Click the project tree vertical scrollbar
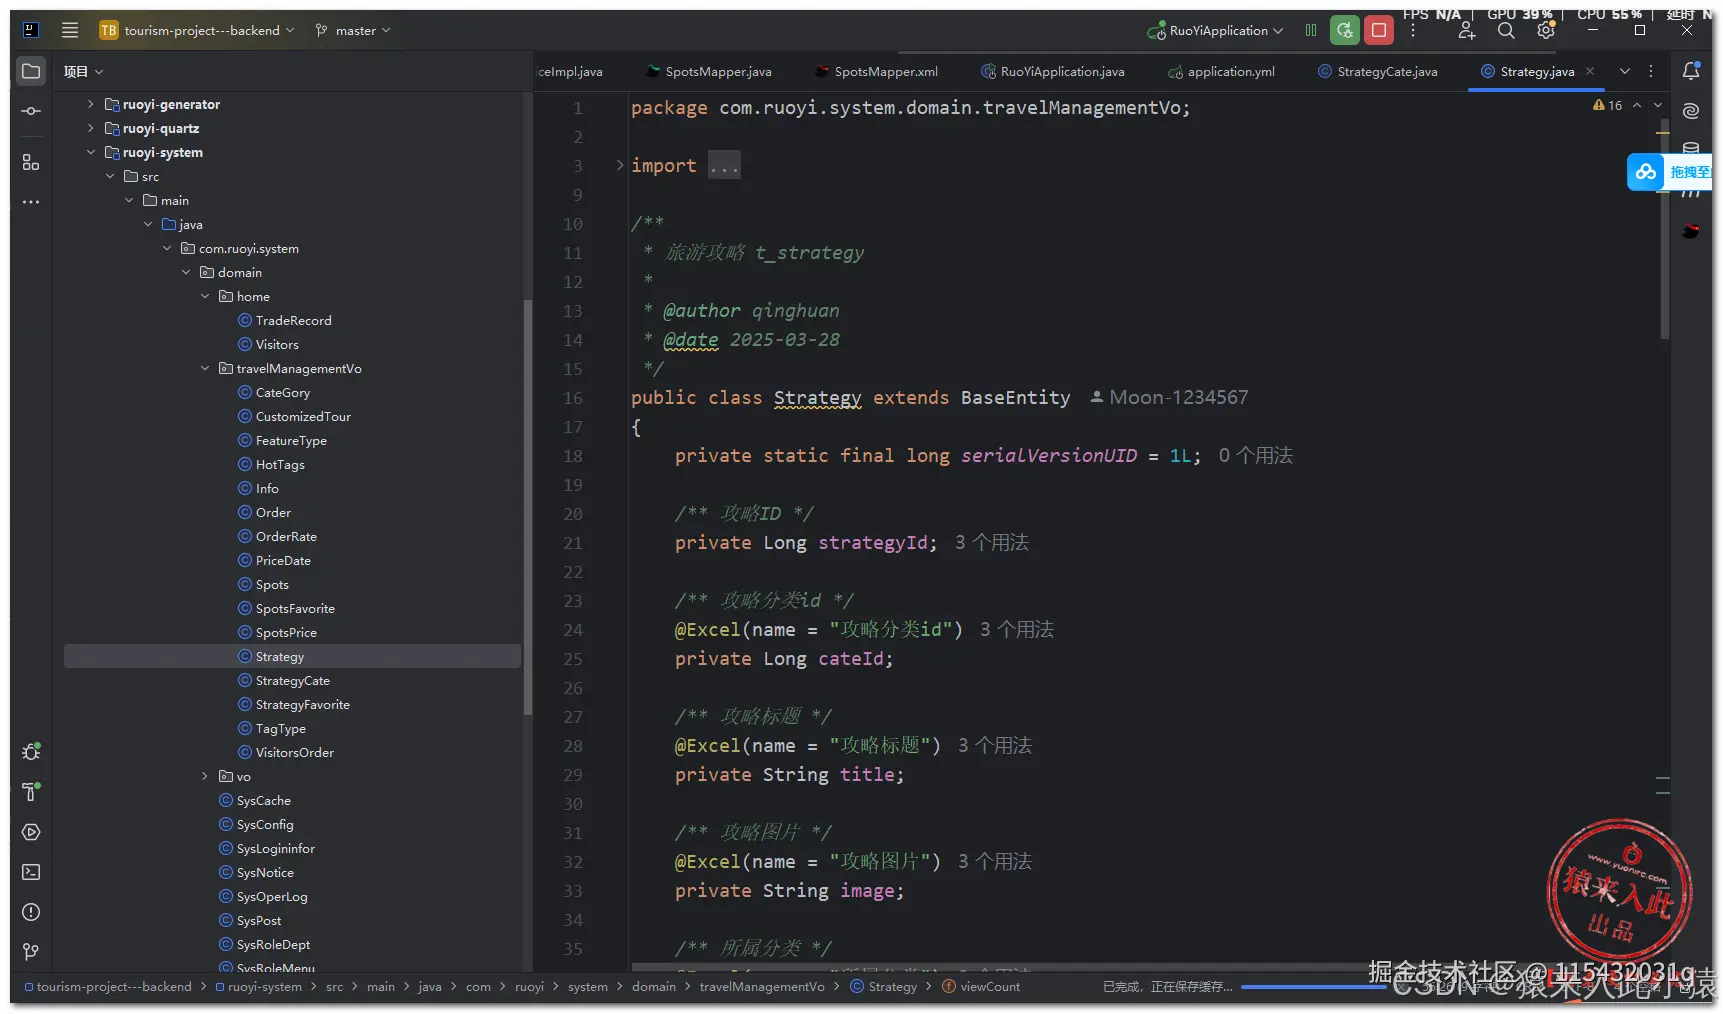Image resolution: width=1723 pixels, height=1014 pixels. (x=527, y=508)
